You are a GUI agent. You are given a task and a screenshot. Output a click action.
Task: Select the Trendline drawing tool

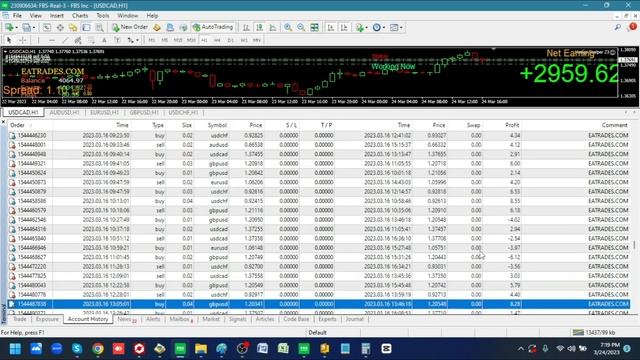click(x=64, y=40)
